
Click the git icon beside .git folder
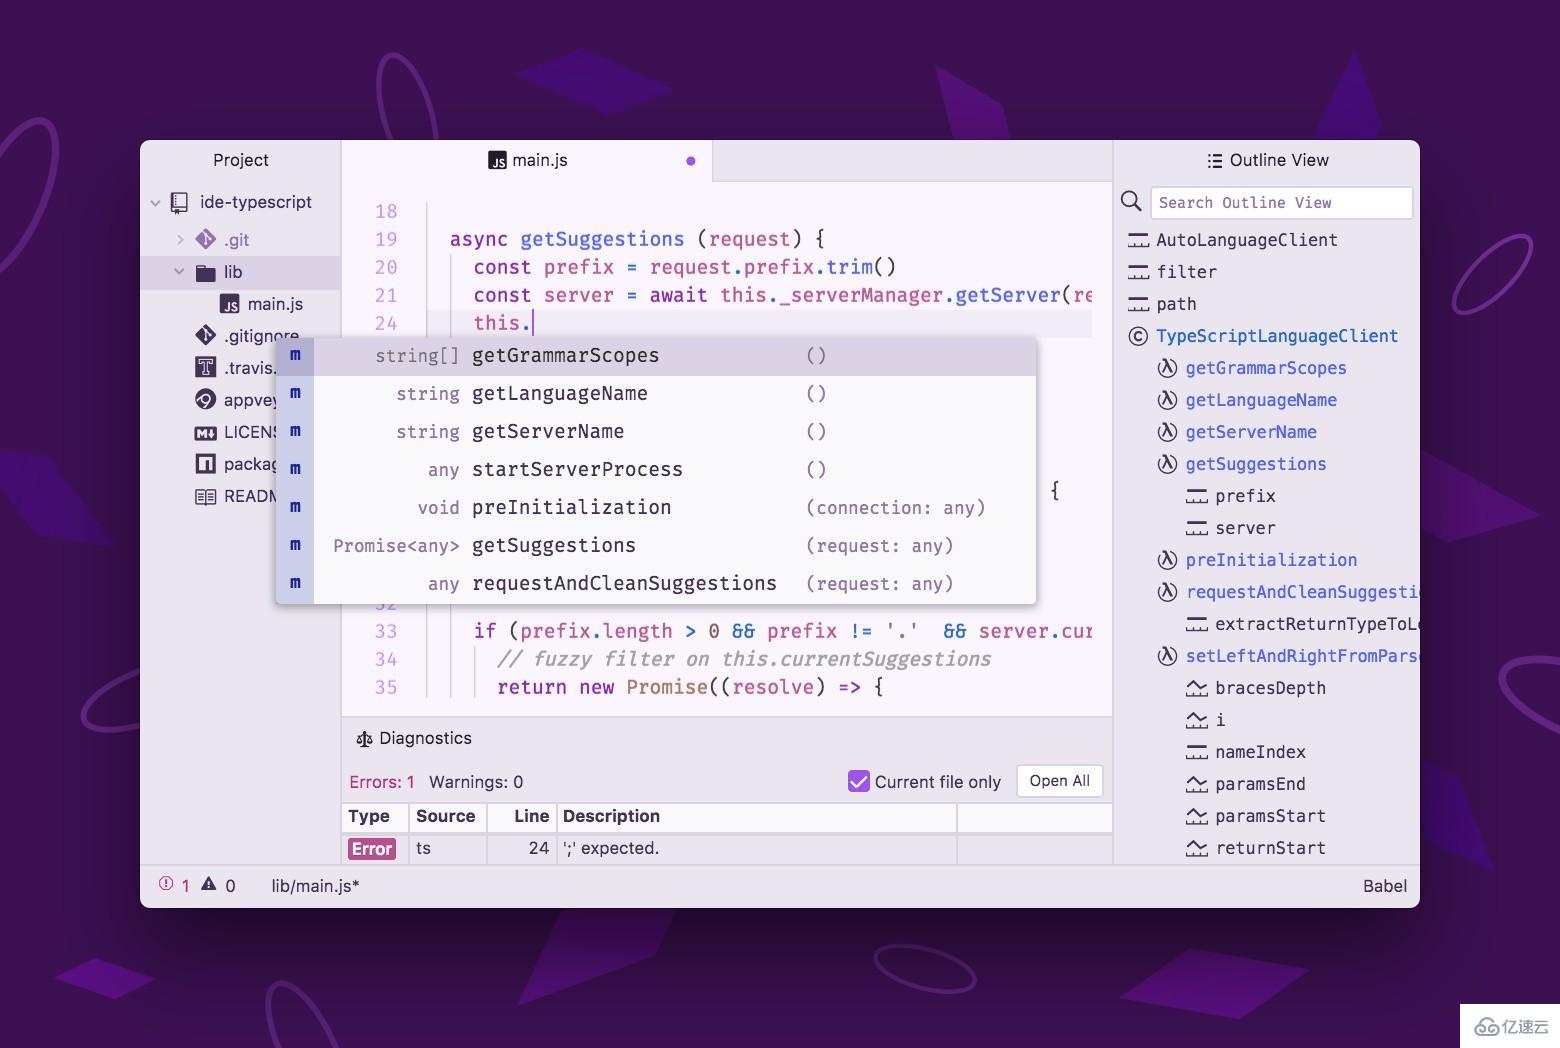[x=205, y=239]
